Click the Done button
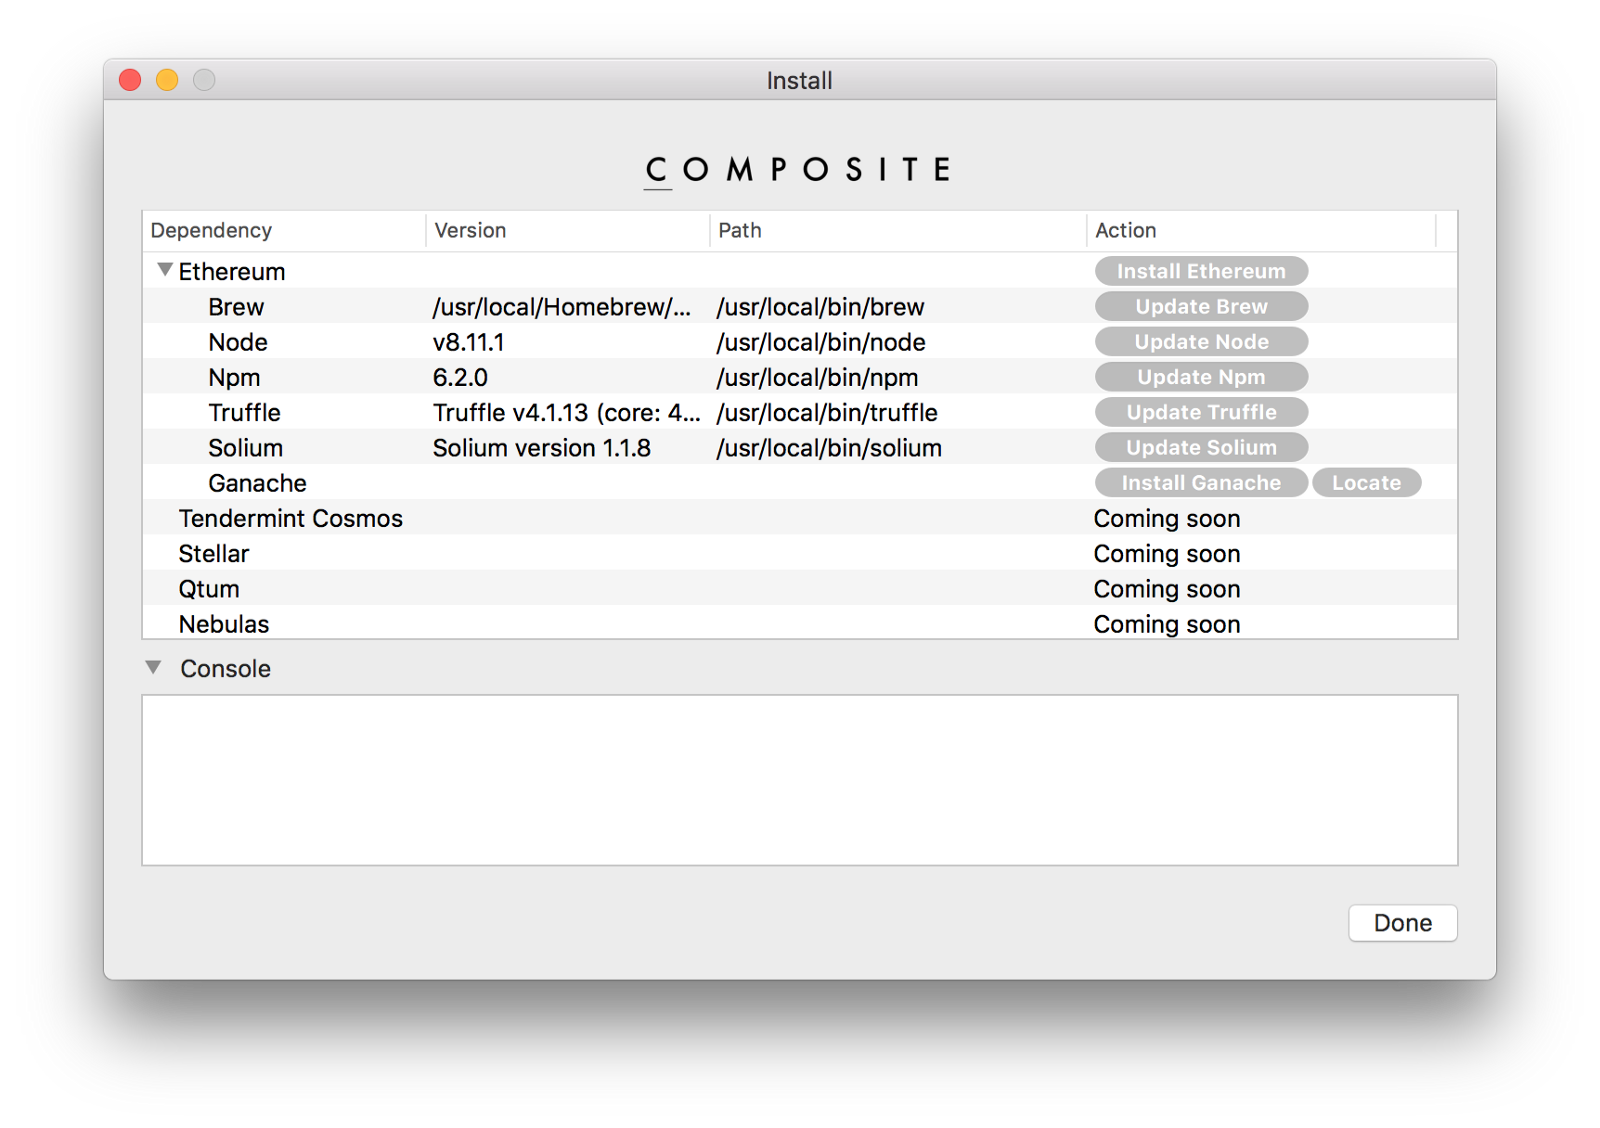The image size is (1600, 1128). coord(1402,923)
